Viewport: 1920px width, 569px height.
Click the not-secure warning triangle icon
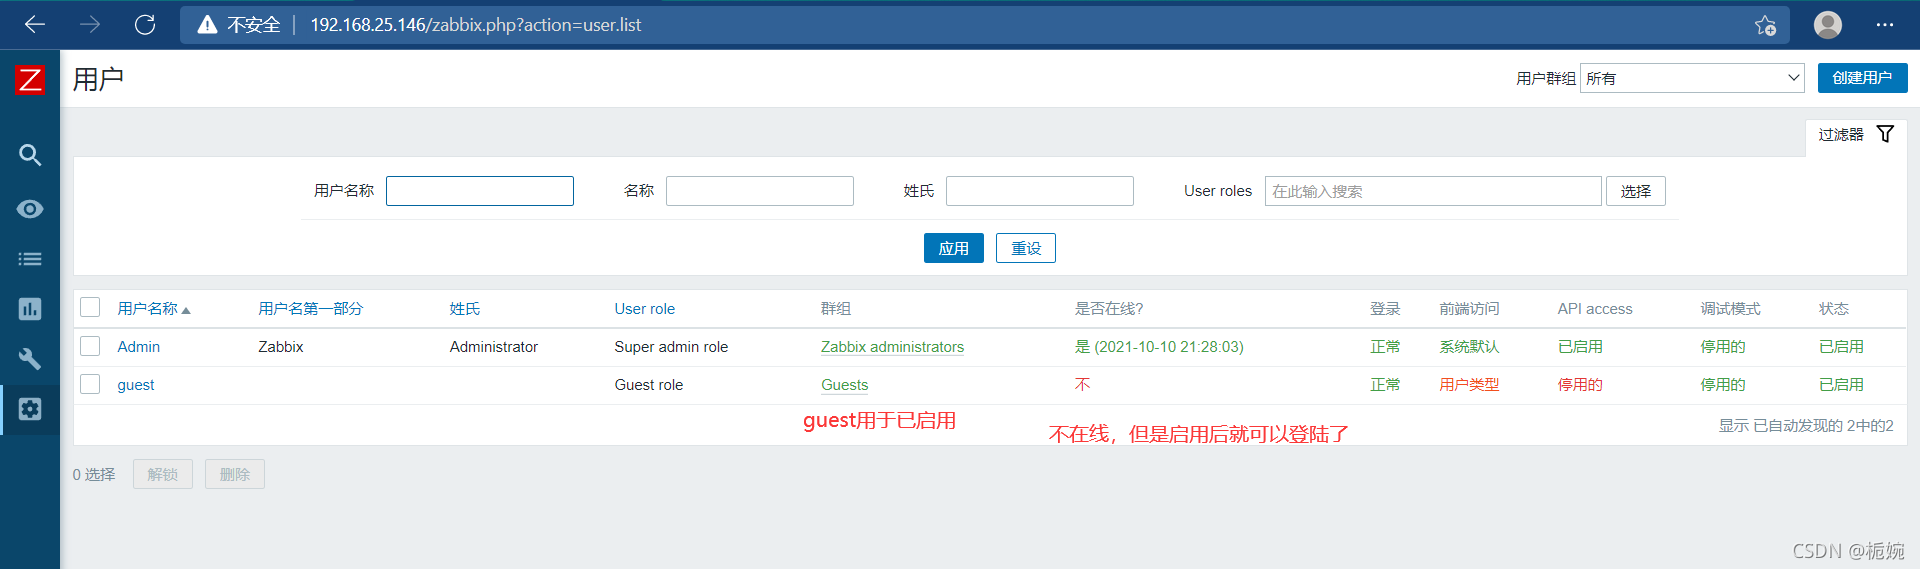(207, 24)
